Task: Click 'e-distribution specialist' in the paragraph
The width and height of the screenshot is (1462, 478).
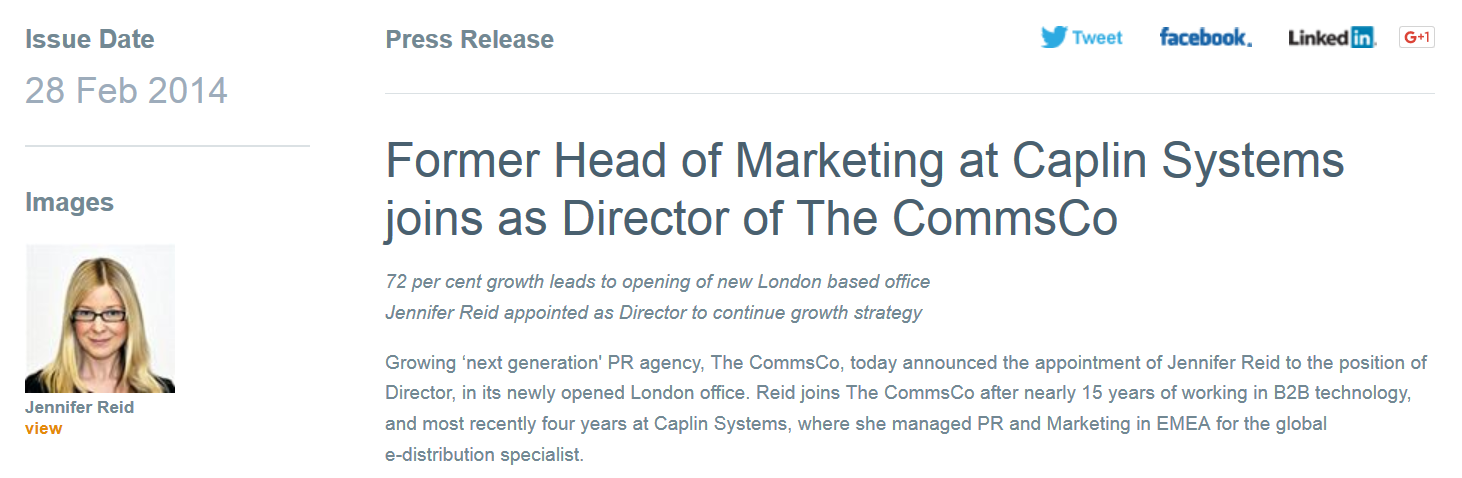Action: point(483,455)
